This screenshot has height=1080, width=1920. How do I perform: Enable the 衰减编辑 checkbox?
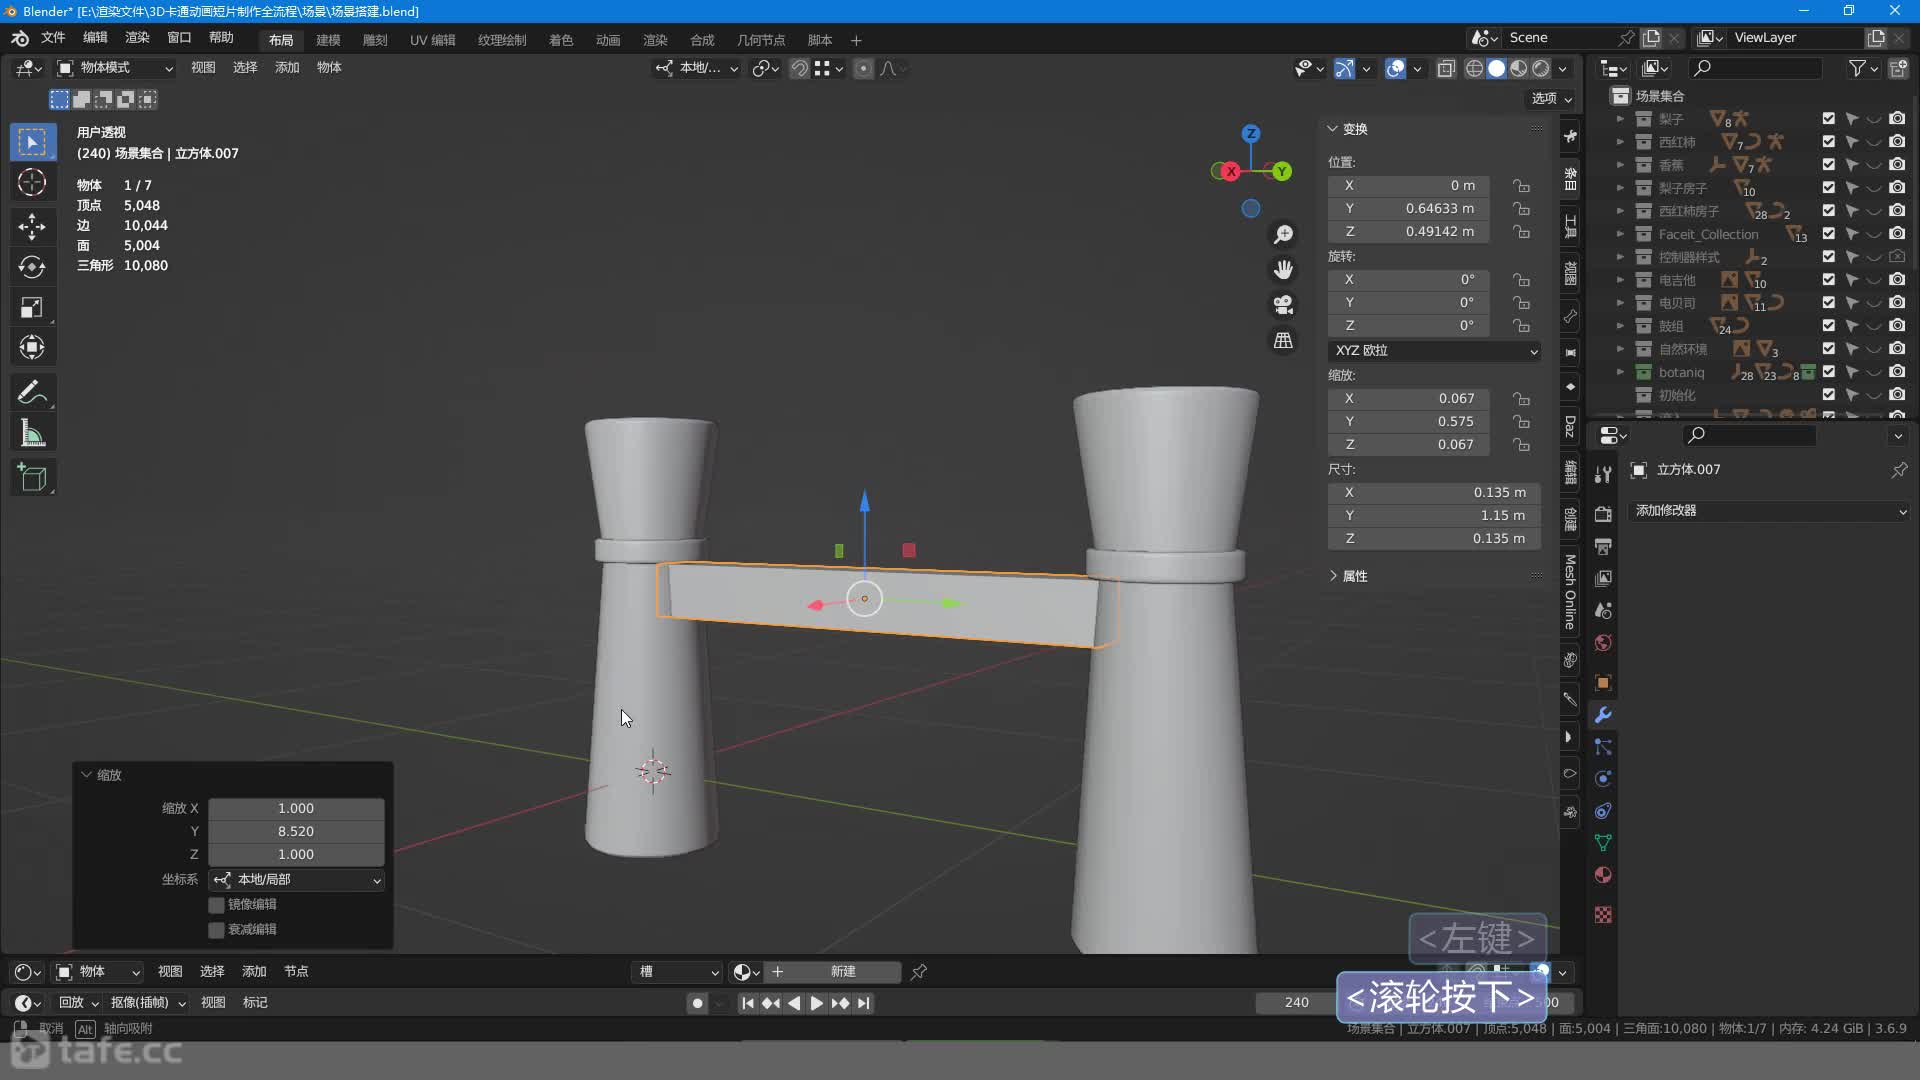[216, 930]
